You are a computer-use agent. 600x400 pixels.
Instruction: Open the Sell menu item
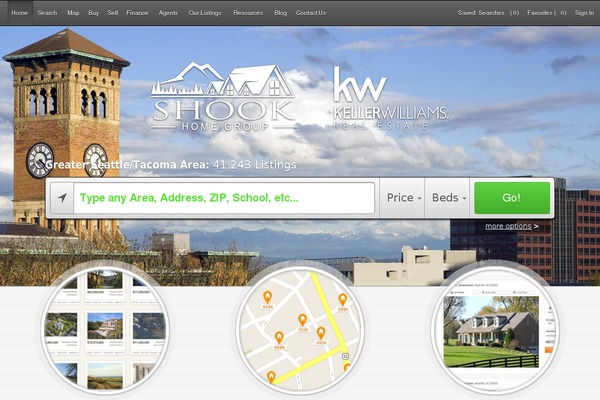[x=112, y=13]
